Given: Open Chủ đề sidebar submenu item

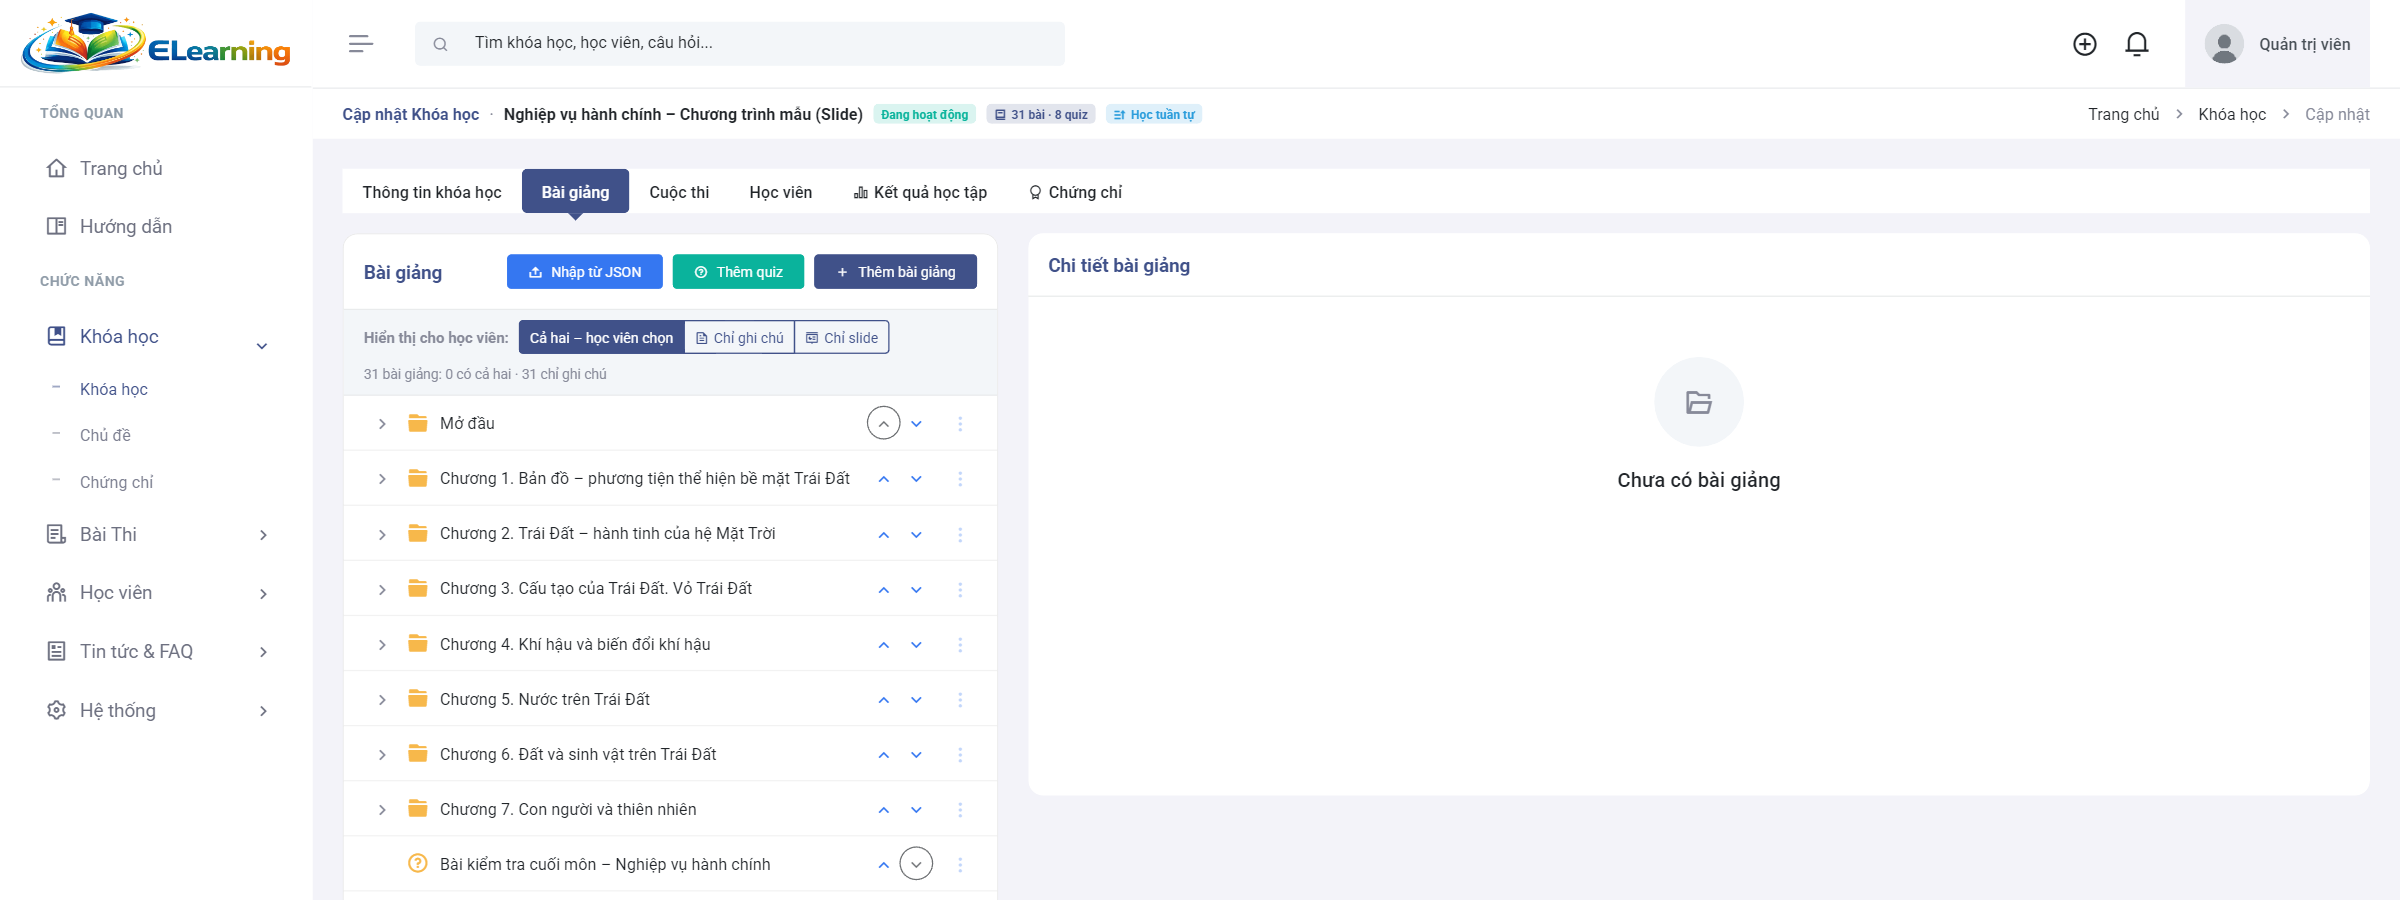Looking at the screenshot, I should [x=105, y=436].
